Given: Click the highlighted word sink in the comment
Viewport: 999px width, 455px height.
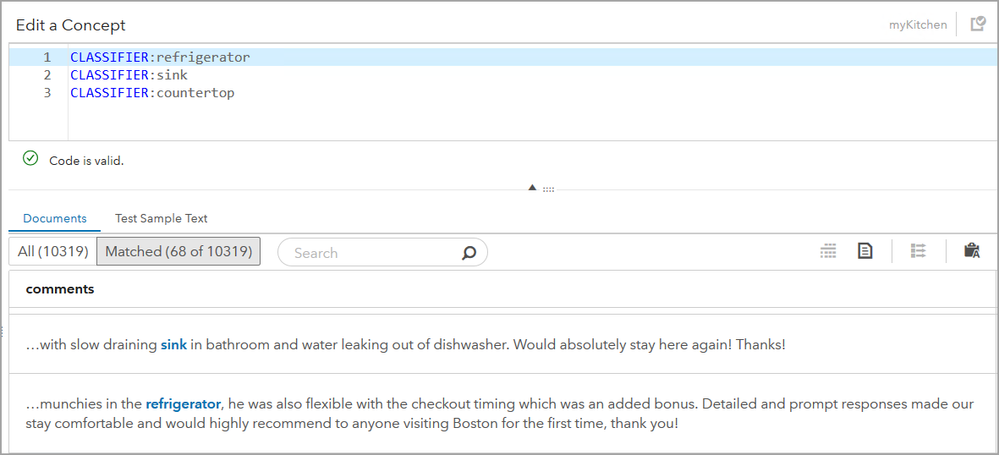Looking at the screenshot, I should (173, 345).
